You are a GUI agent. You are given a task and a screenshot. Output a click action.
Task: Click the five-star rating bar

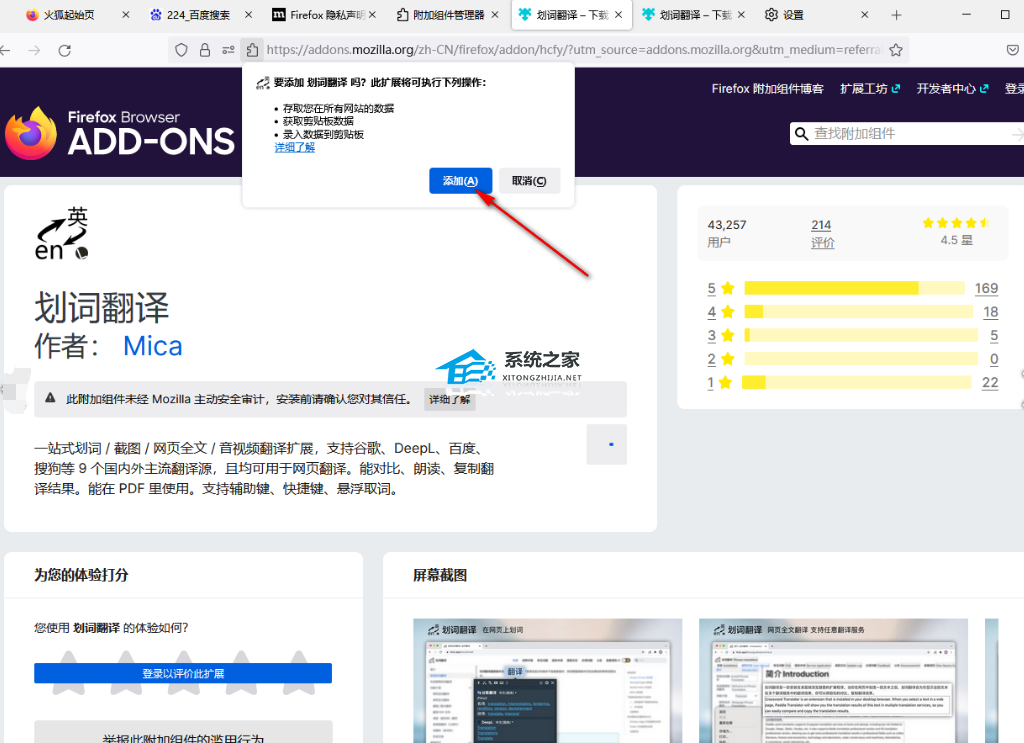click(x=854, y=288)
